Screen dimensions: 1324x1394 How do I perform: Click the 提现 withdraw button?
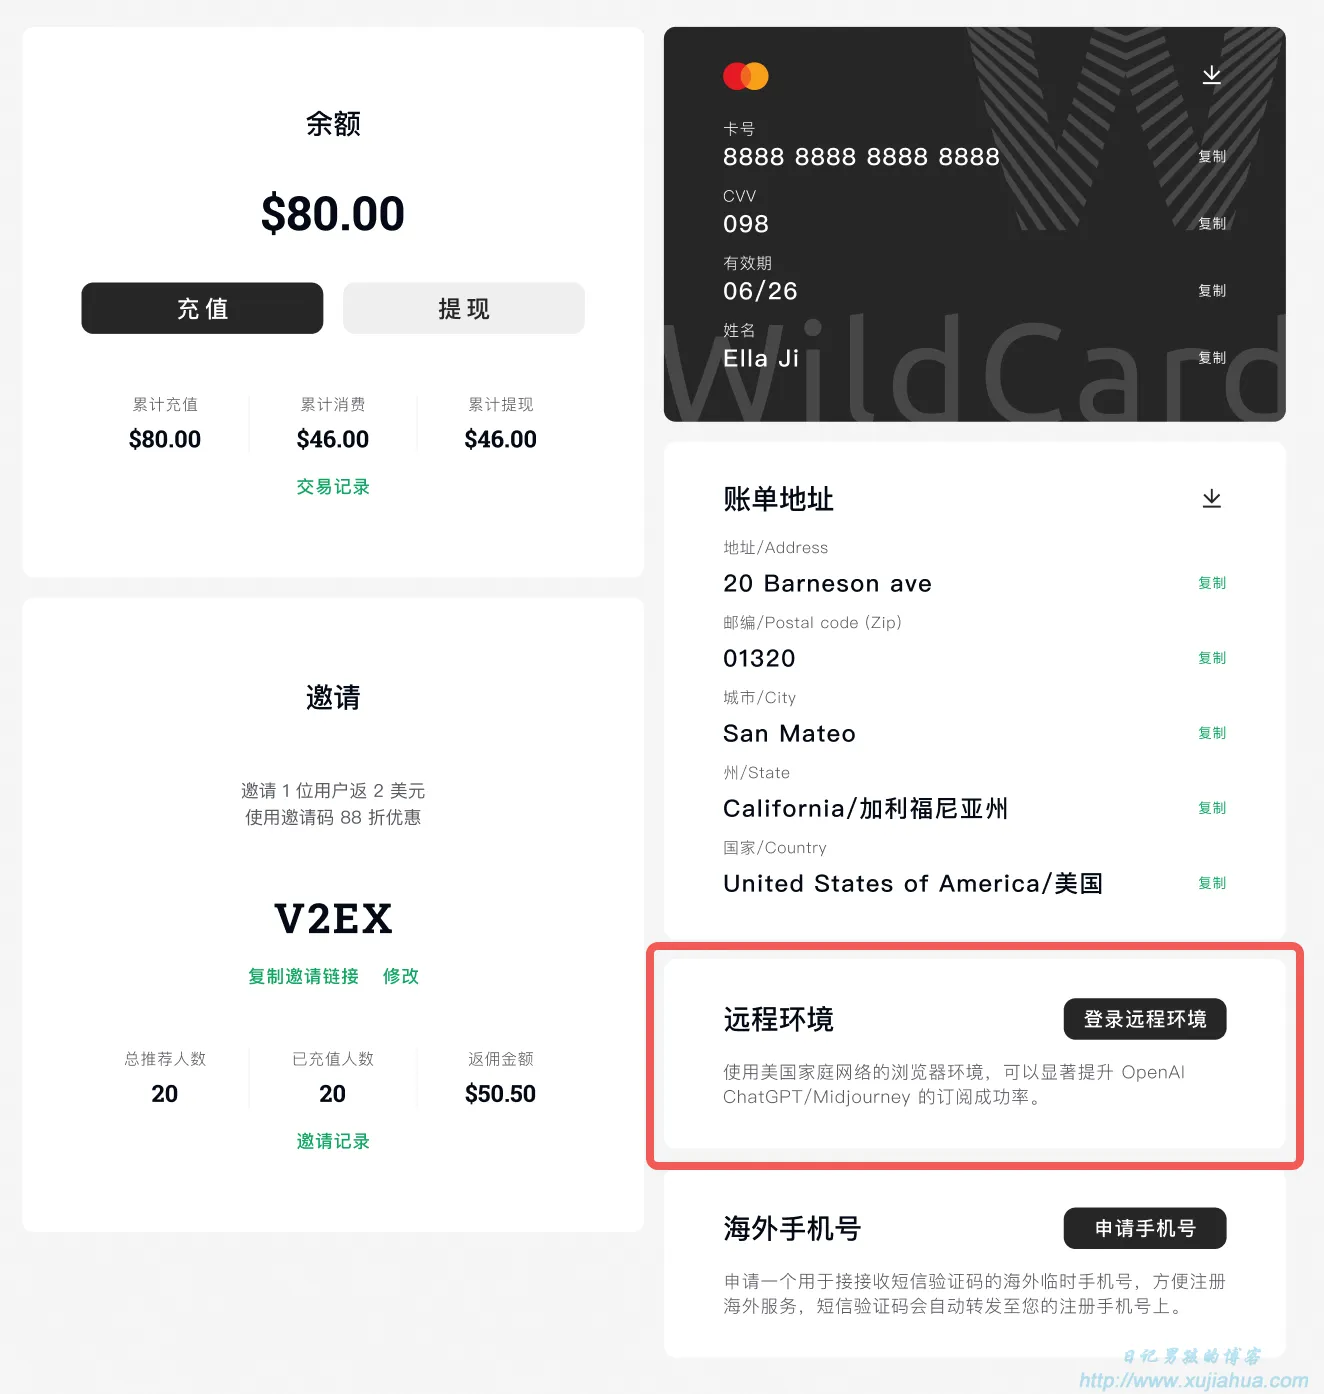[x=464, y=308]
